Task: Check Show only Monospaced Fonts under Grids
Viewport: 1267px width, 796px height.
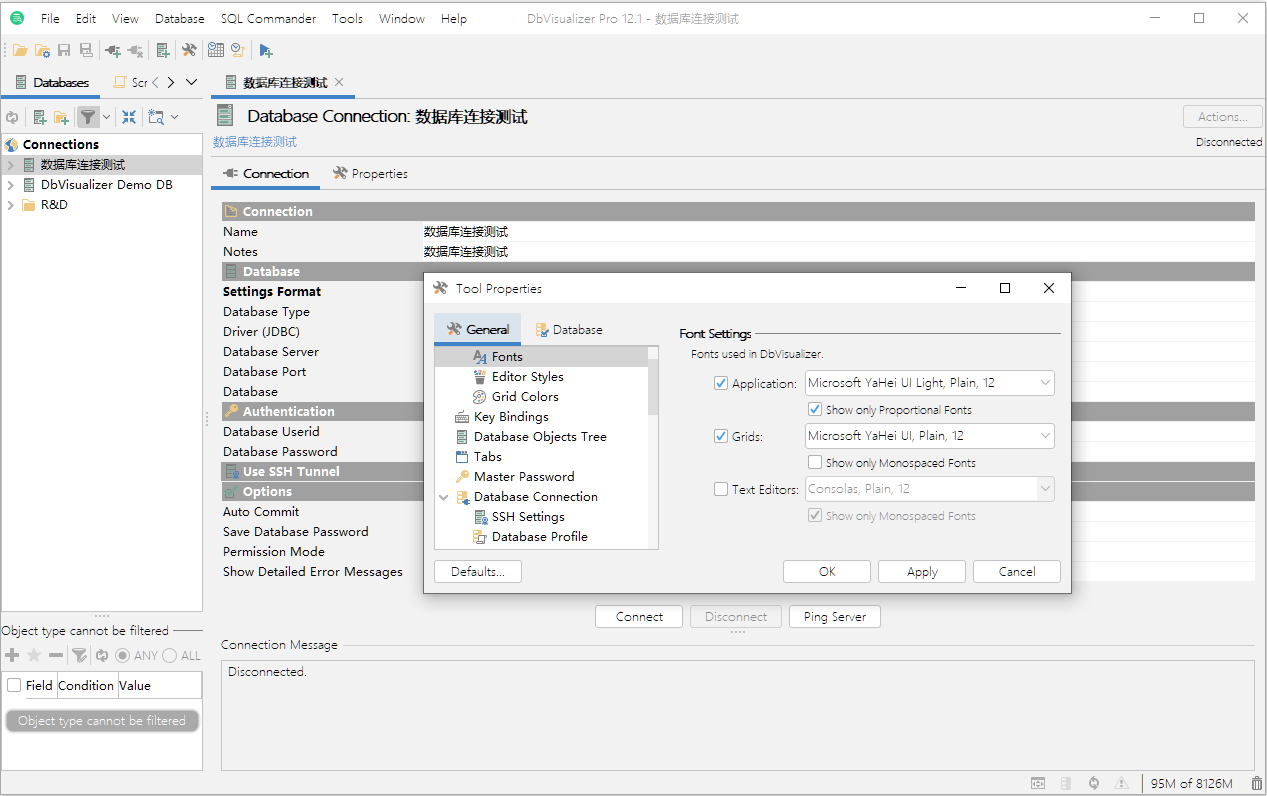Action: click(x=815, y=463)
